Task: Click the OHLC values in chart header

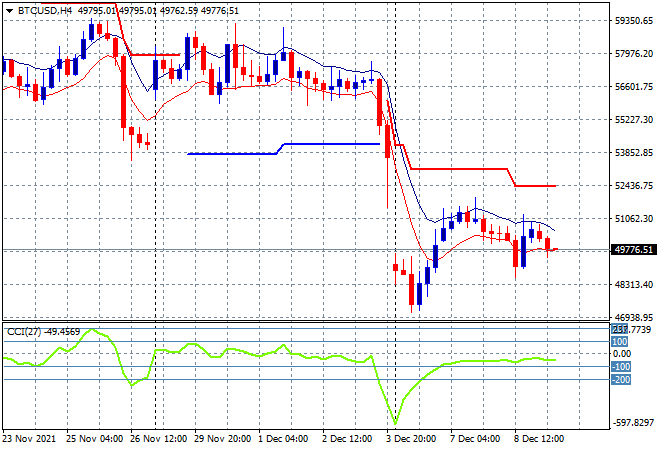Action: [158, 11]
